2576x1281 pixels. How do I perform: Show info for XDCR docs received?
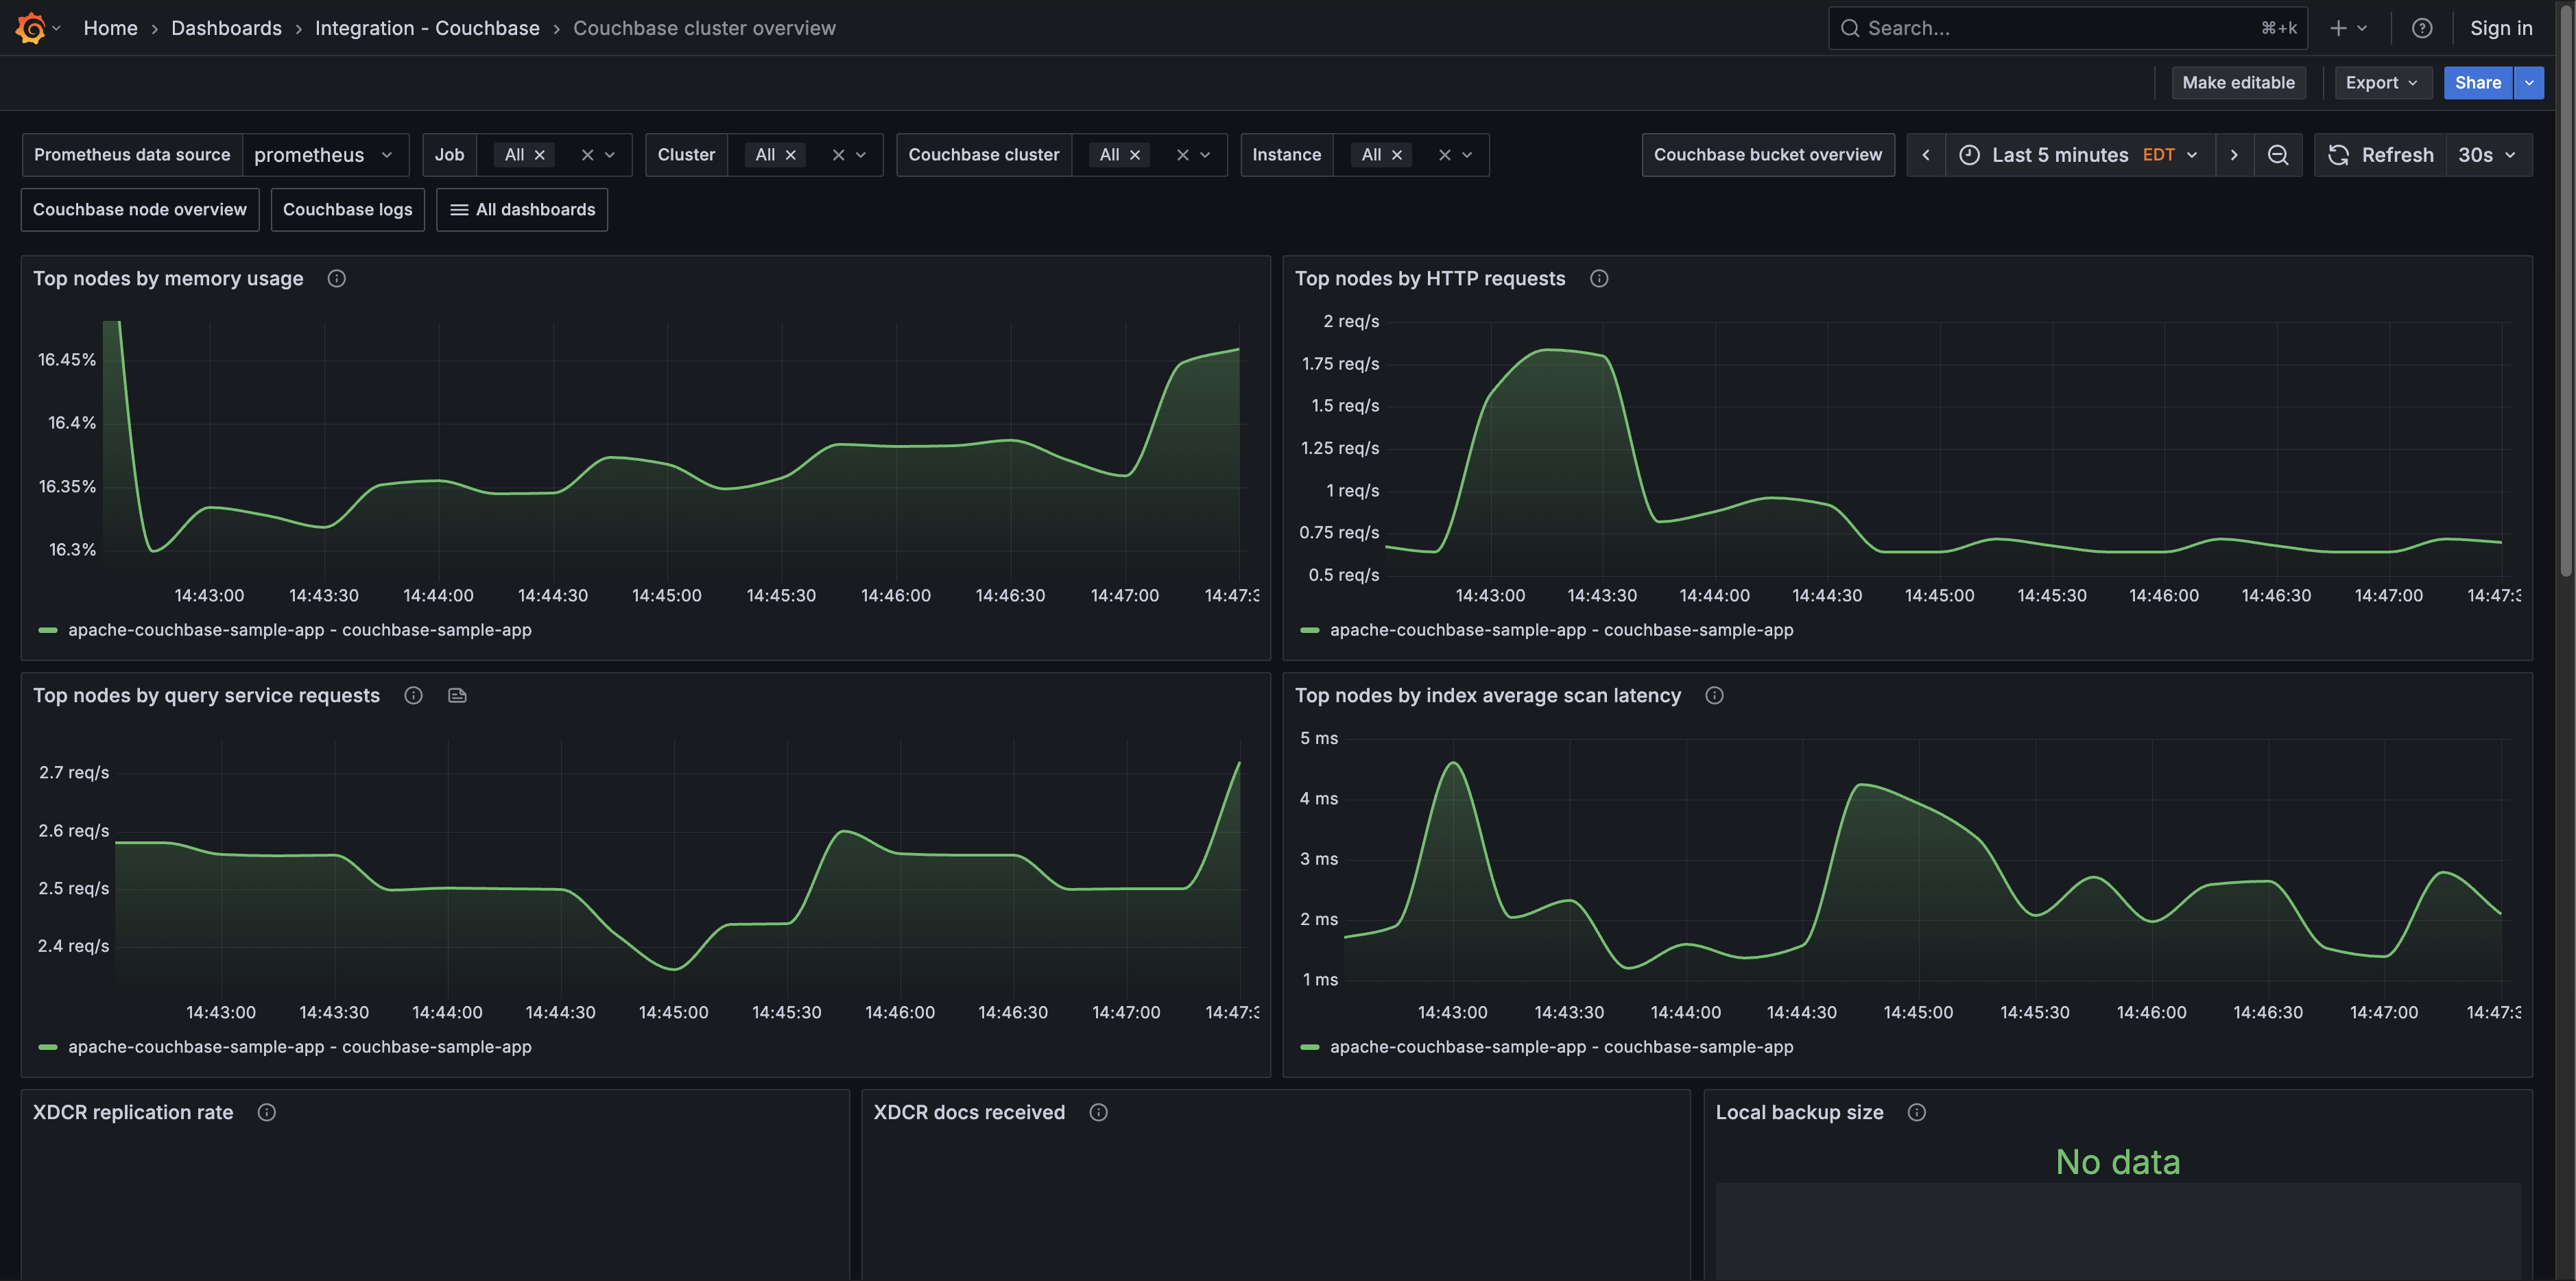tap(1098, 1113)
